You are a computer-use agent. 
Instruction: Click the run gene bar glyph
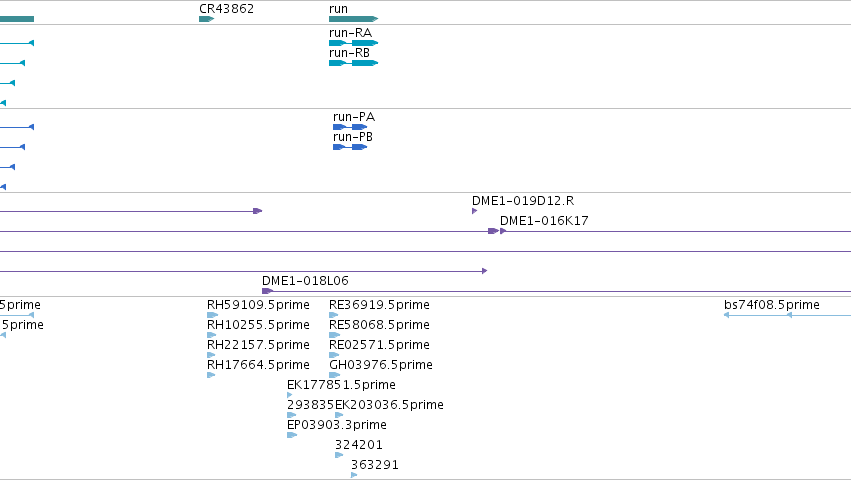353,19
